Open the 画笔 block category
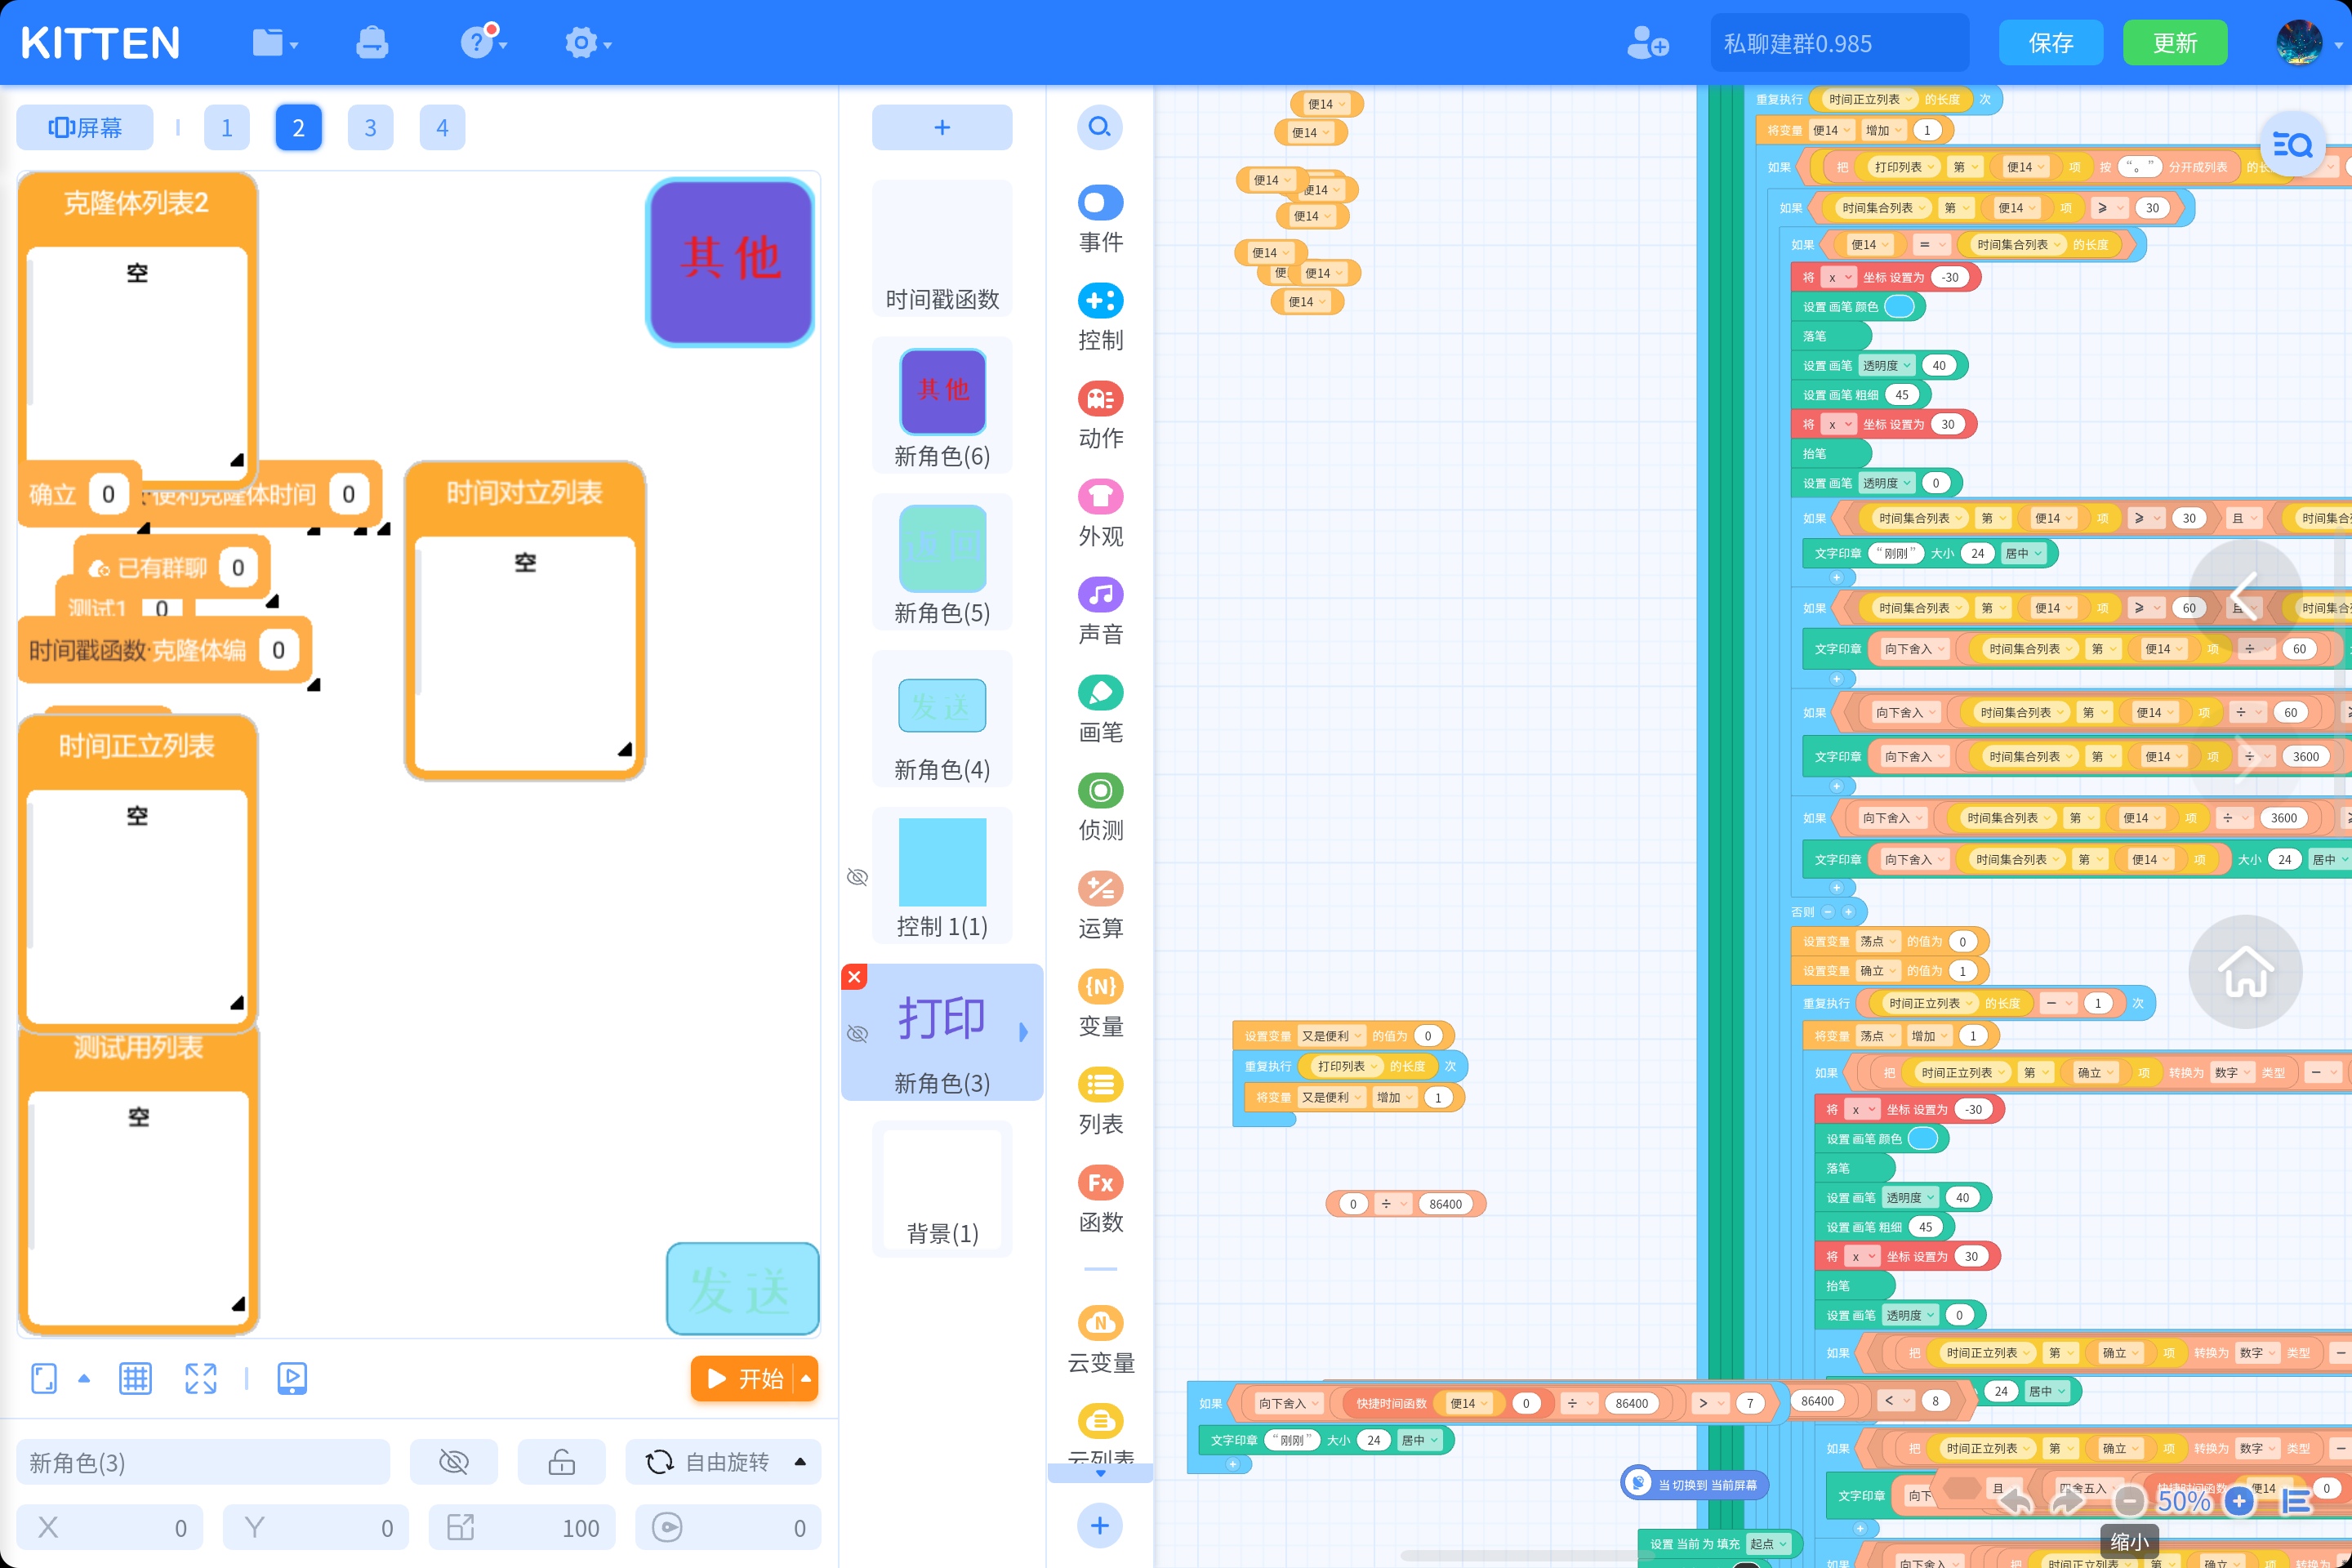 [1100, 709]
